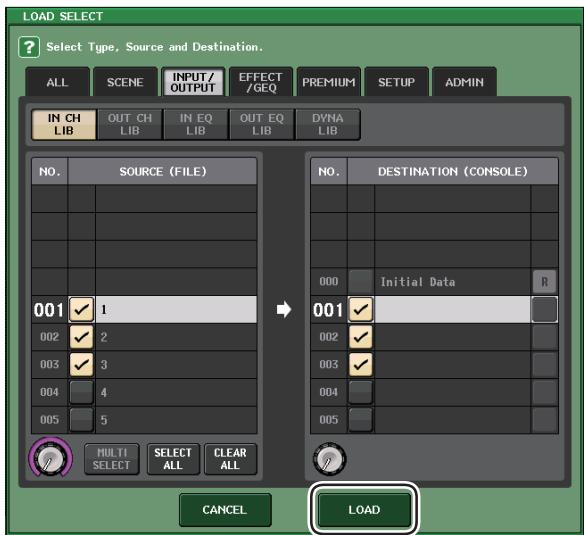Select source file name '4' row
The image size is (584, 535).
176,392
